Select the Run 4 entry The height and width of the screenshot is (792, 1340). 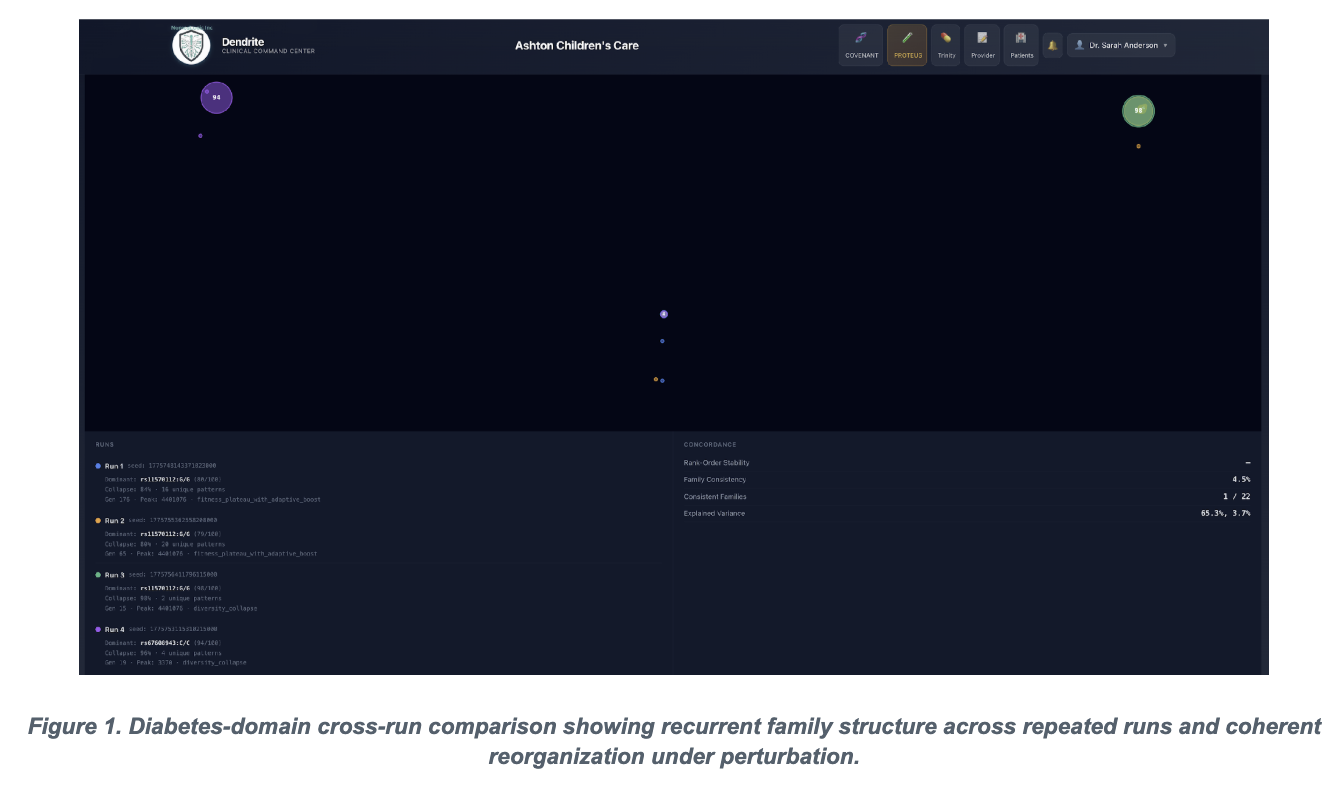pyautogui.click(x=114, y=630)
